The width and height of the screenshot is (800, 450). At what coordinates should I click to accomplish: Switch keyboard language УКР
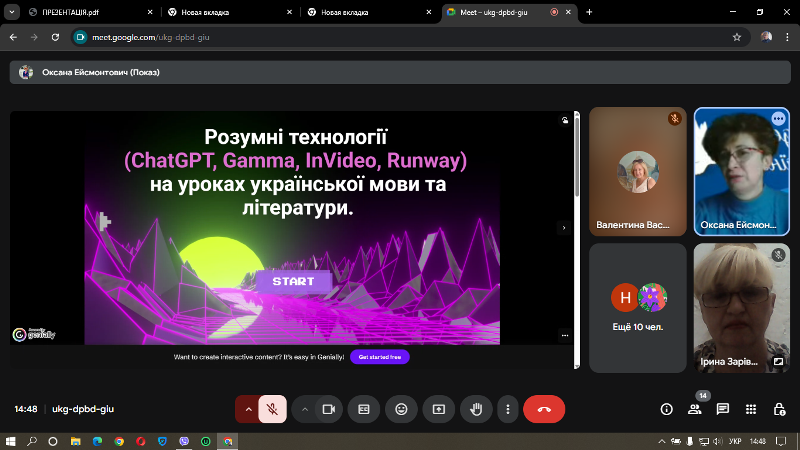735,441
